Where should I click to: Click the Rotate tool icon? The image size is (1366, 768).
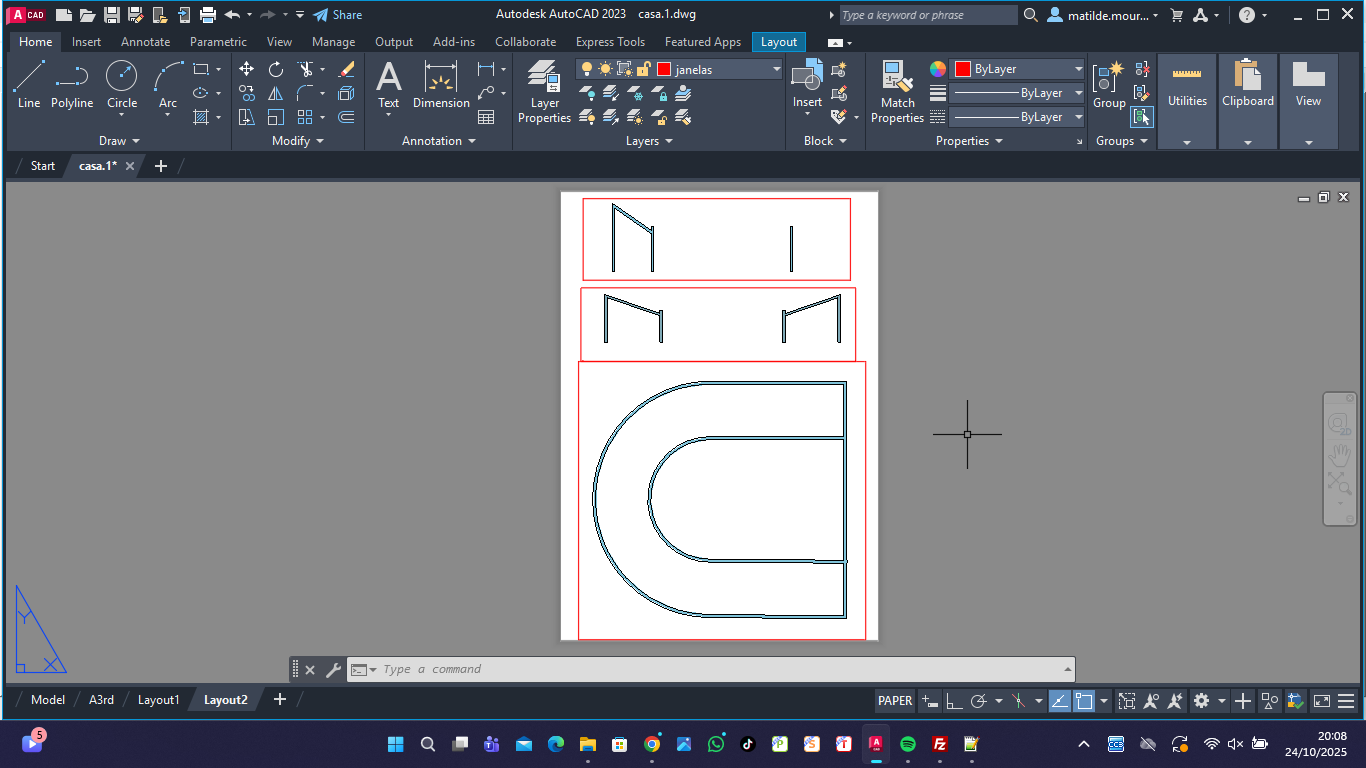[x=276, y=69]
